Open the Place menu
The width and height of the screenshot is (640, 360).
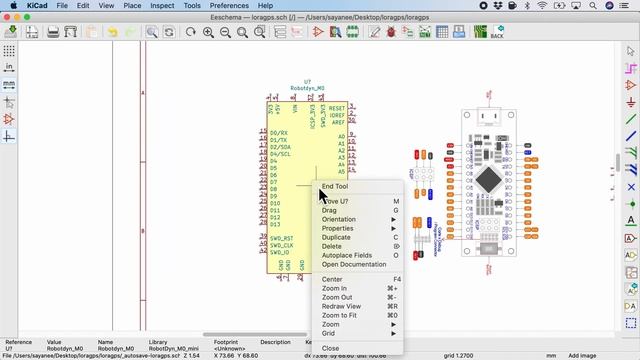point(132,6)
